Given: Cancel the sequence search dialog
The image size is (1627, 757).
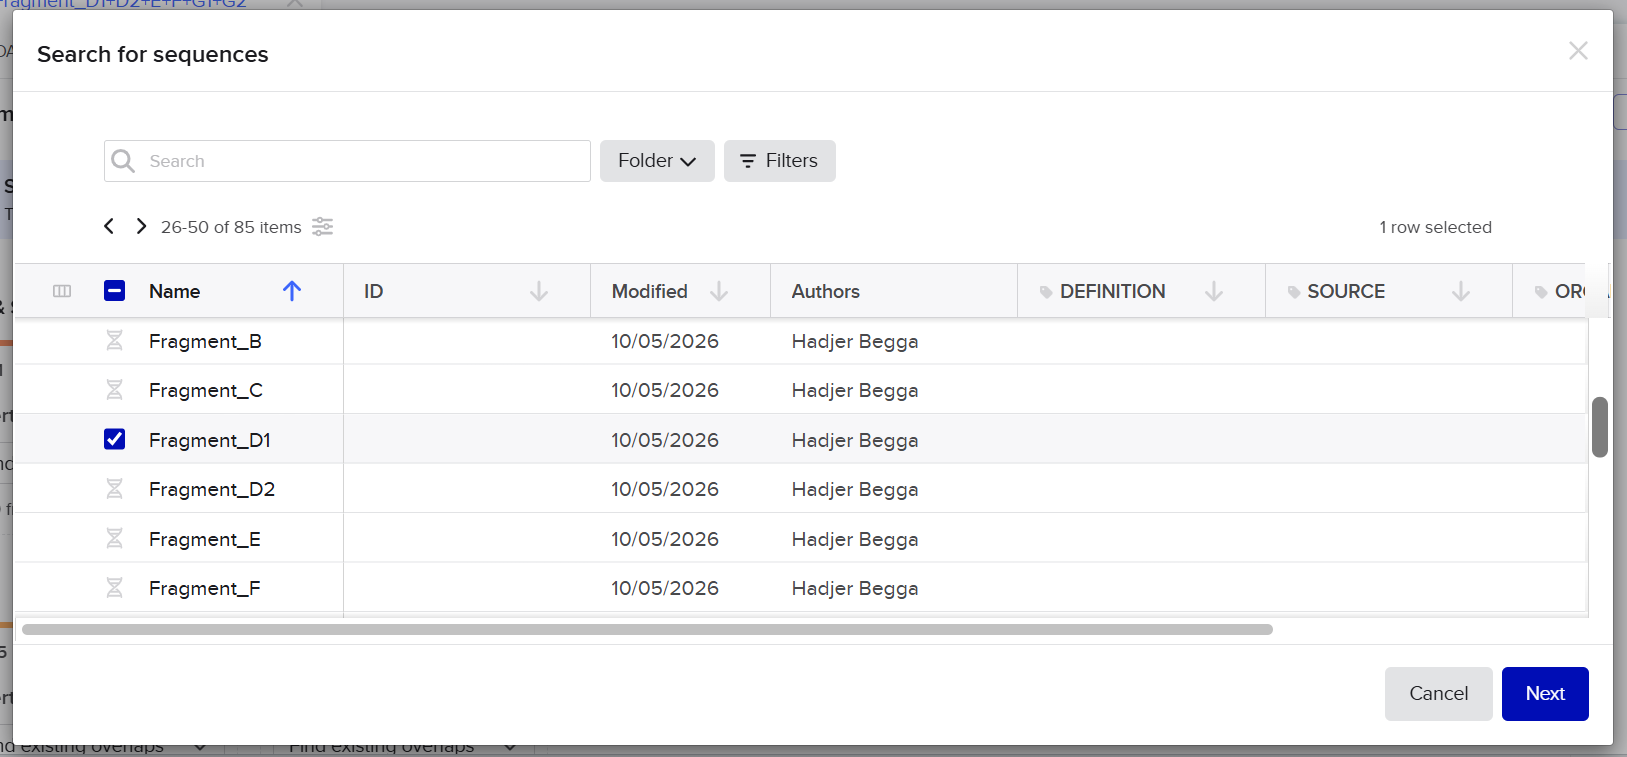Looking at the screenshot, I should coord(1439,694).
